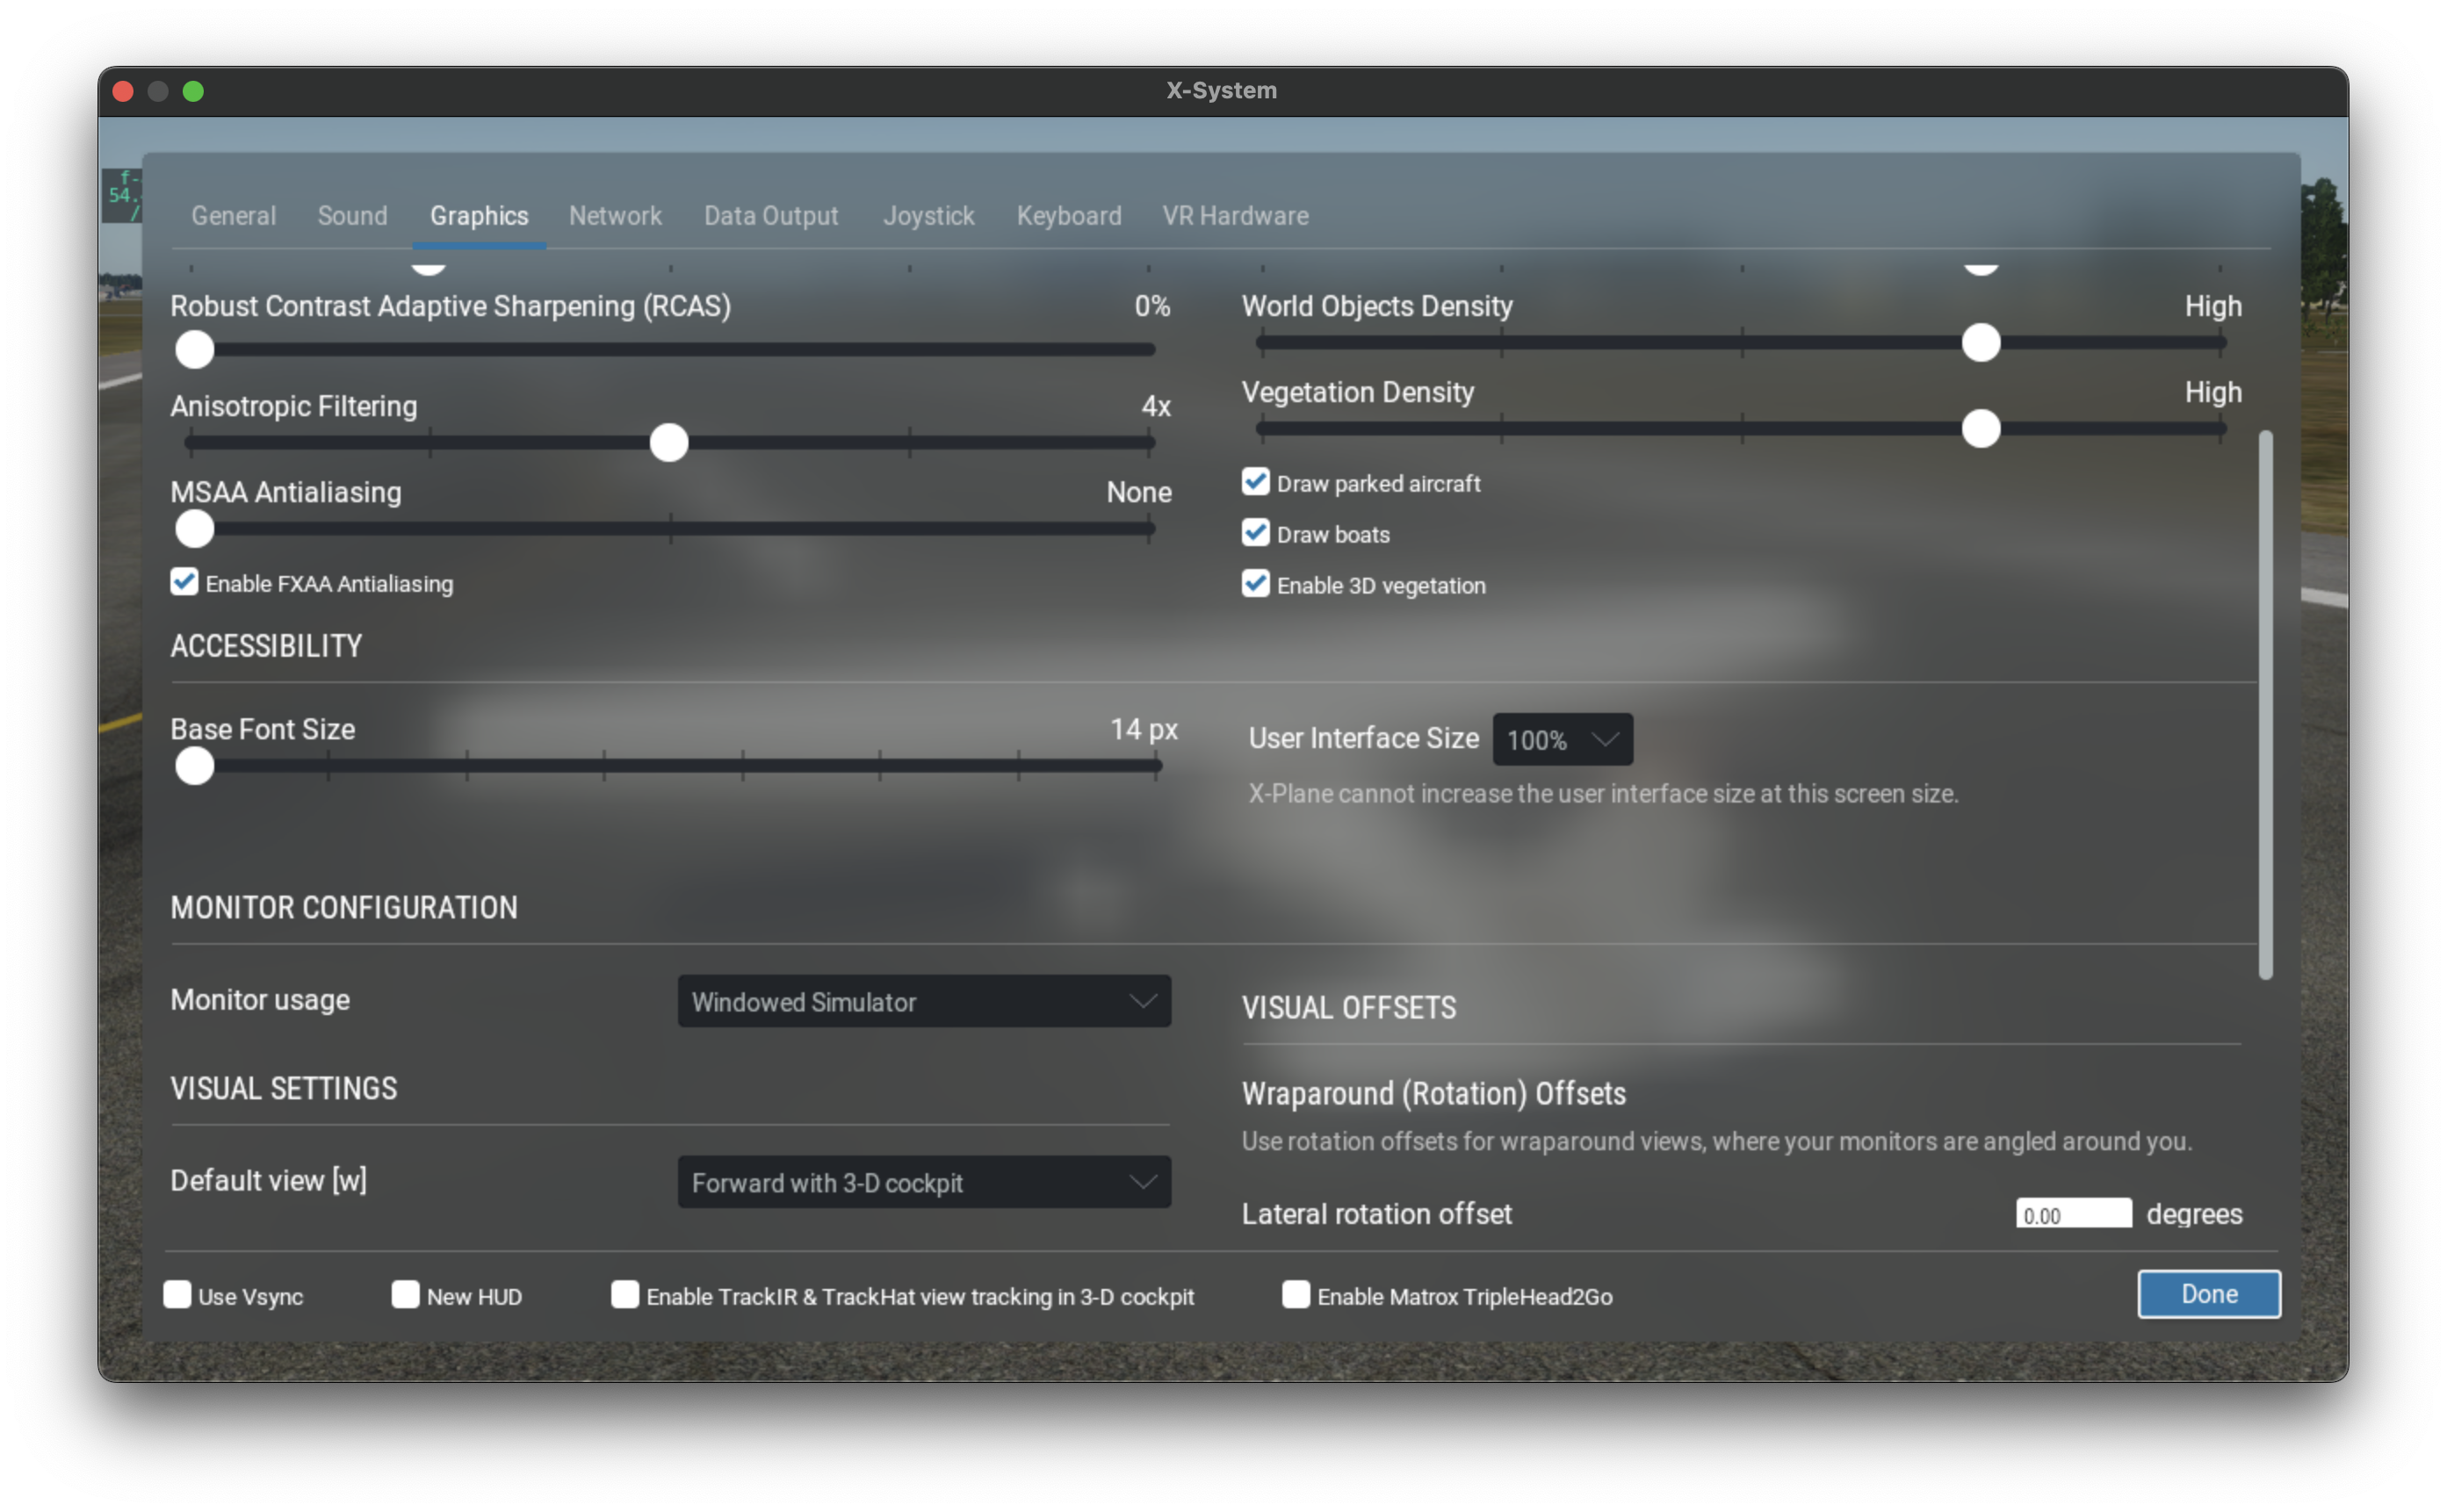The width and height of the screenshot is (2447, 1512).
Task: Click the RCAS sharpening slider handle
Action: pyautogui.click(x=194, y=350)
